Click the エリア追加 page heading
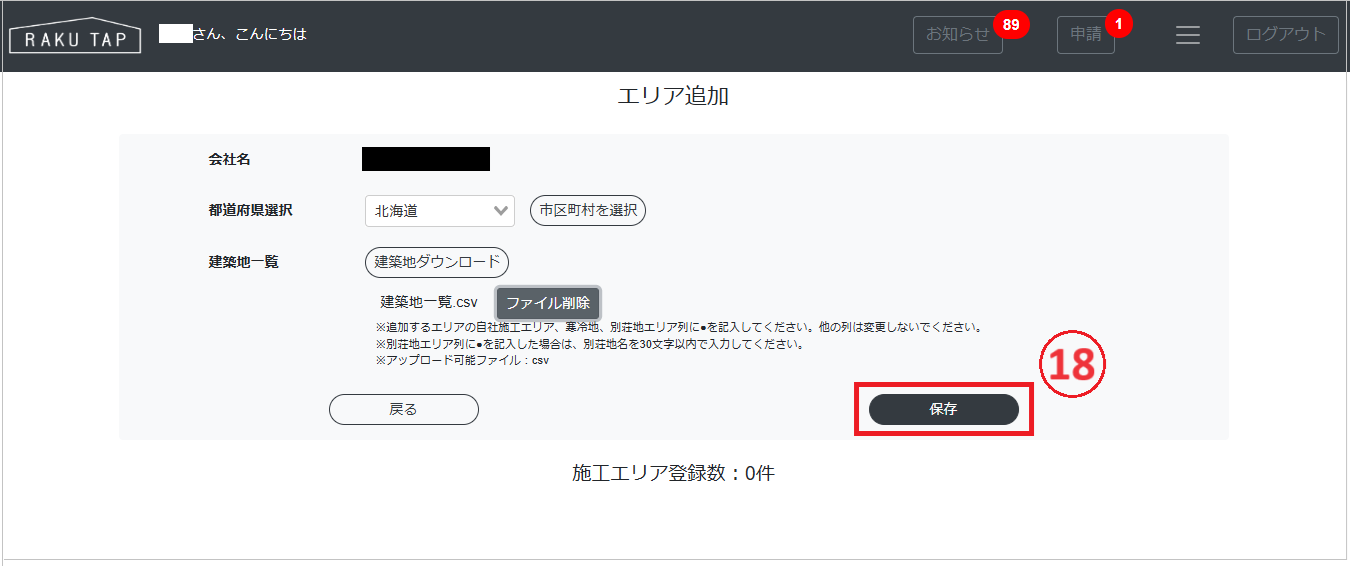 (673, 97)
